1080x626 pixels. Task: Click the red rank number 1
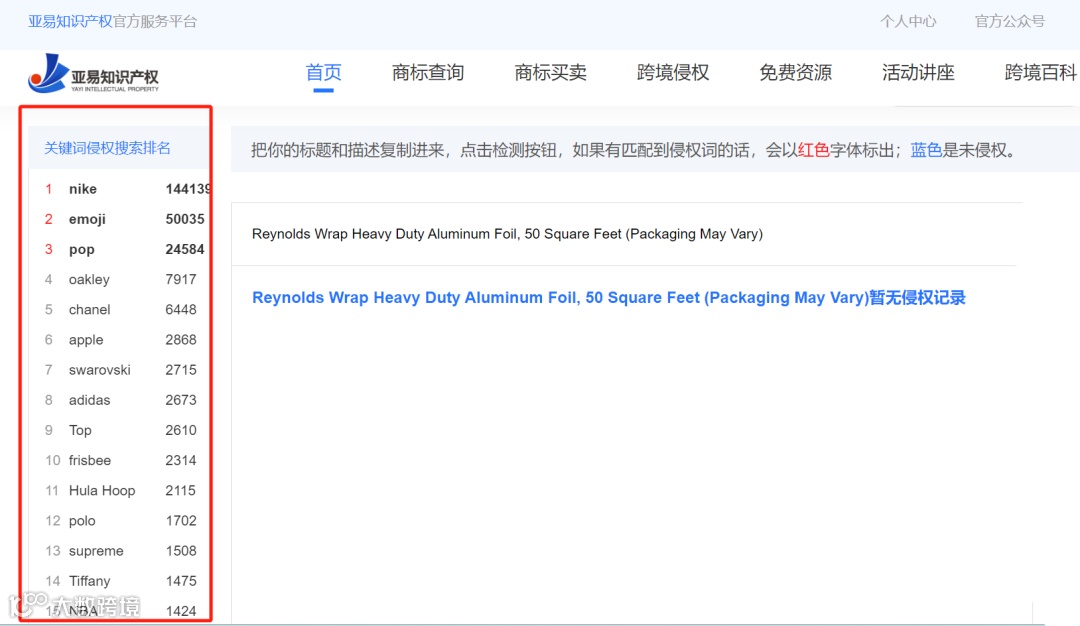[x=48, y=189]
